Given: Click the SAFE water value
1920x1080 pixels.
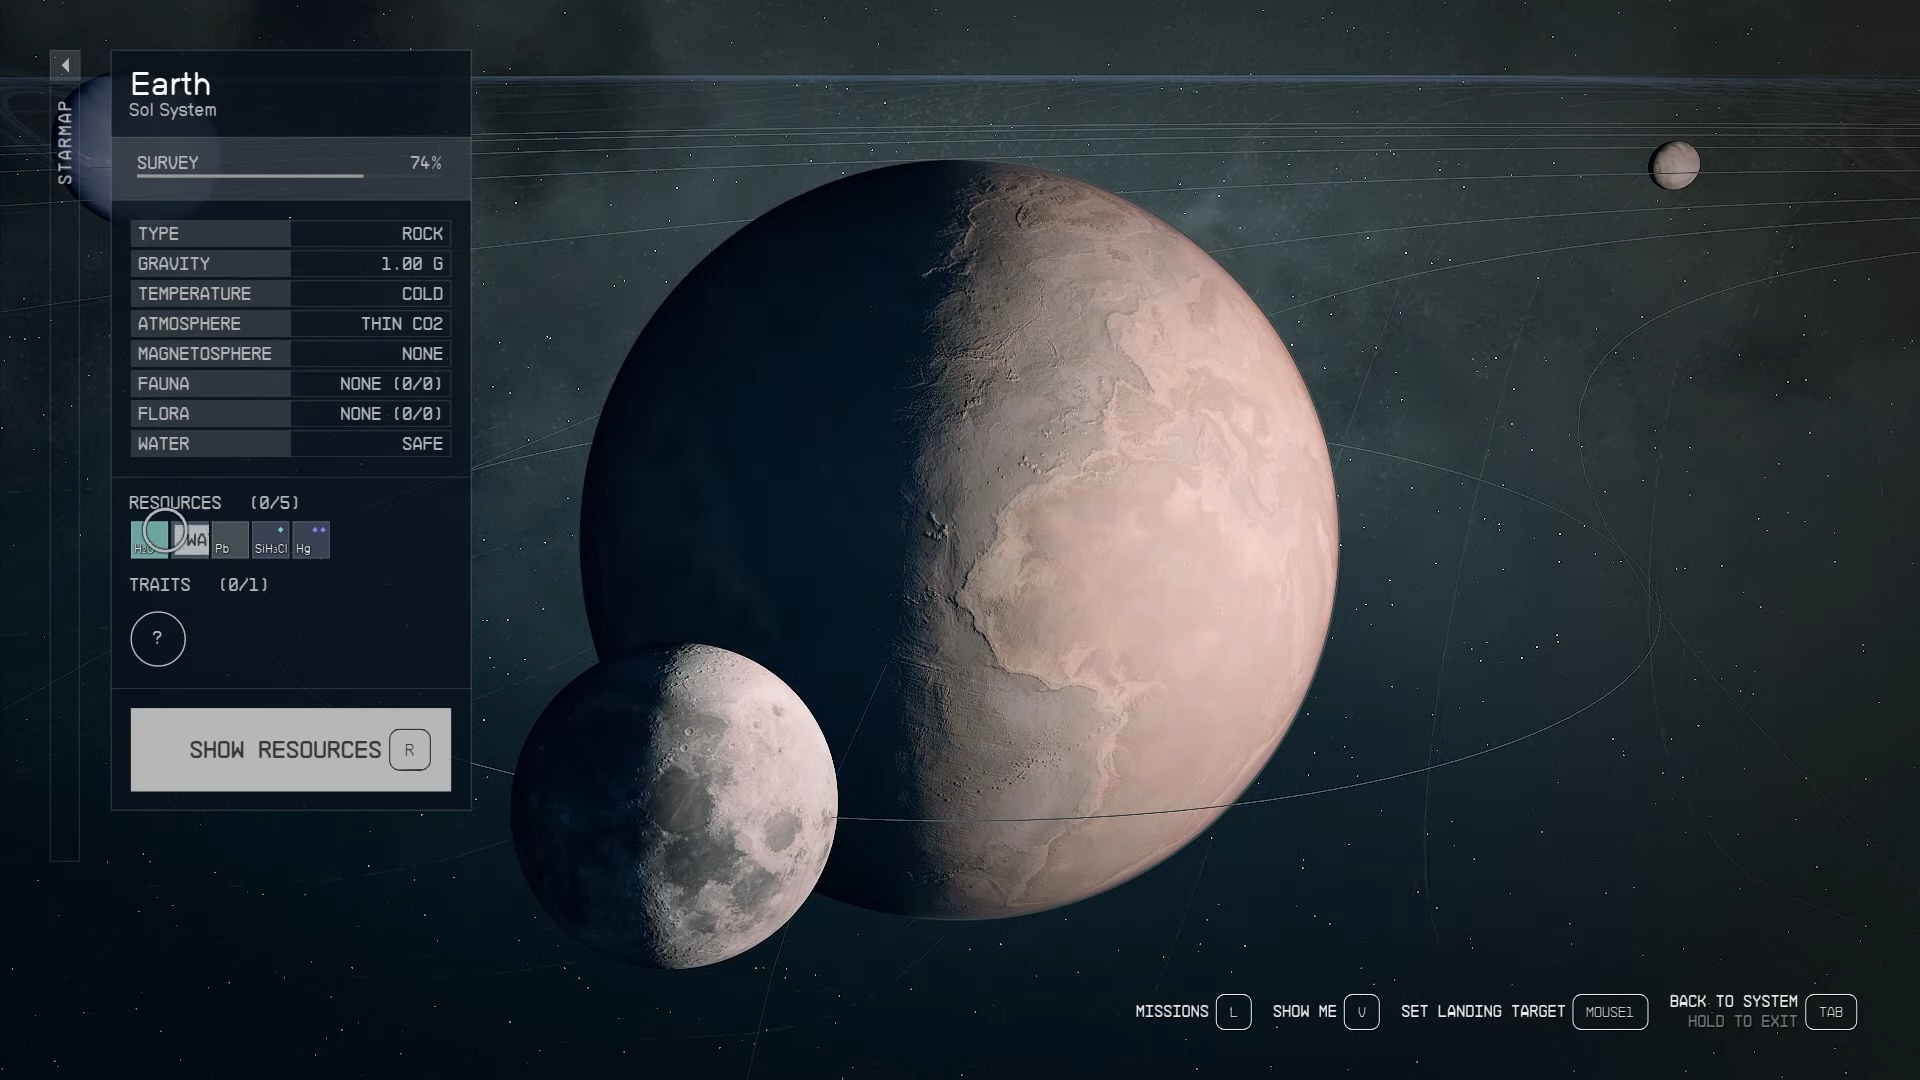Looking at the screenshot, I should pos(422,444).
